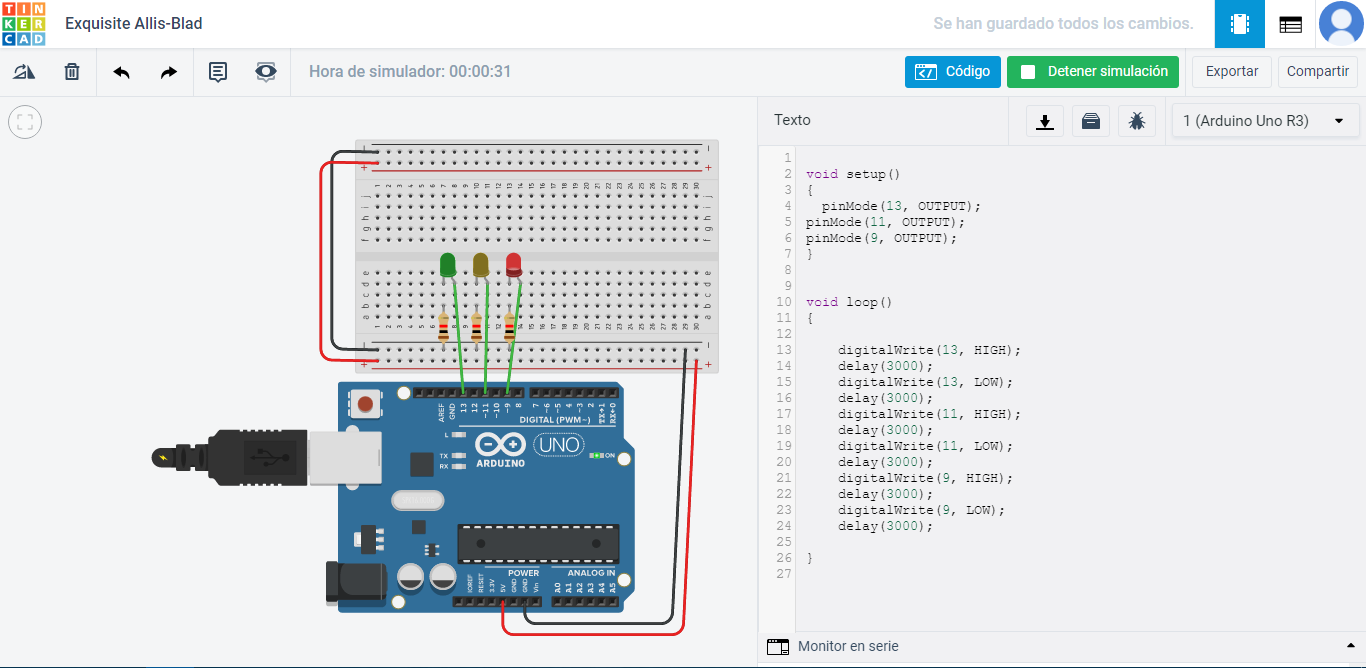Click code line digitalWrite(13, HIGH);
This screenshot has width=1366, height=668.
pyautogui.click(x=929, y=350)
